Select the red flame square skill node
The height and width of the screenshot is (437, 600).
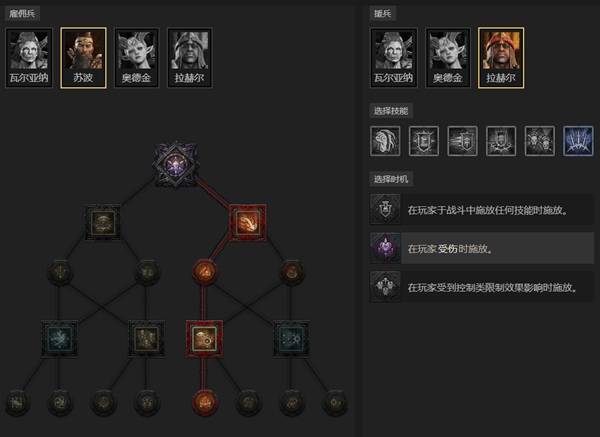click(248, 223)
